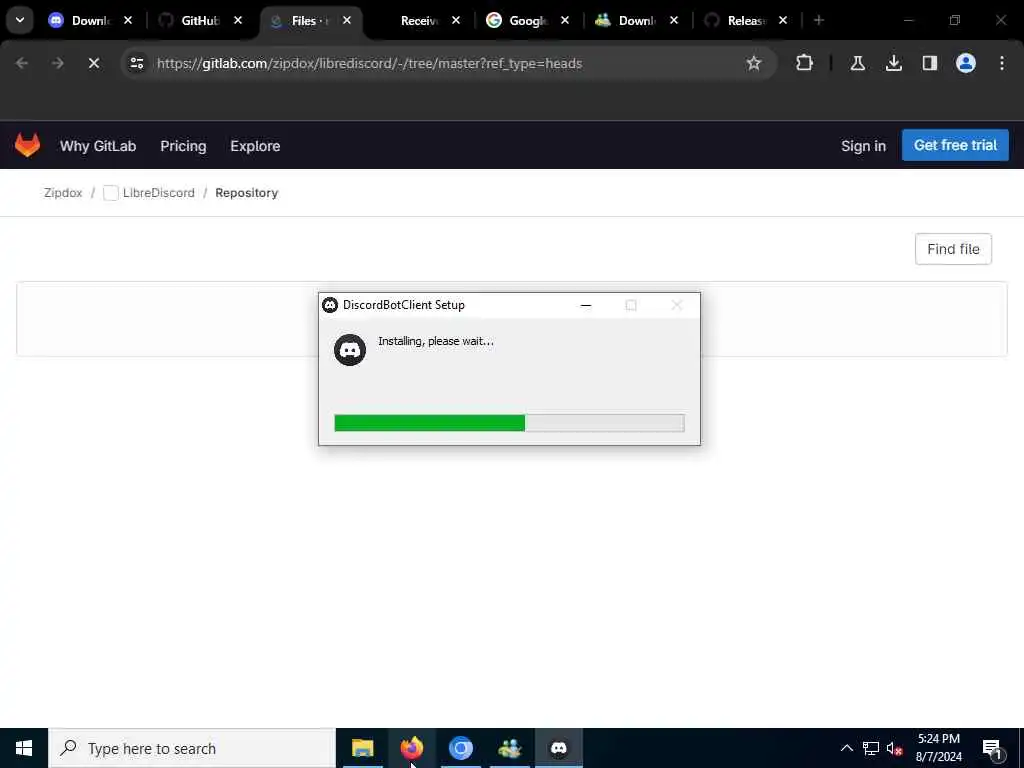
Task: Close the GitHub tab
Action: coord(238,20)
